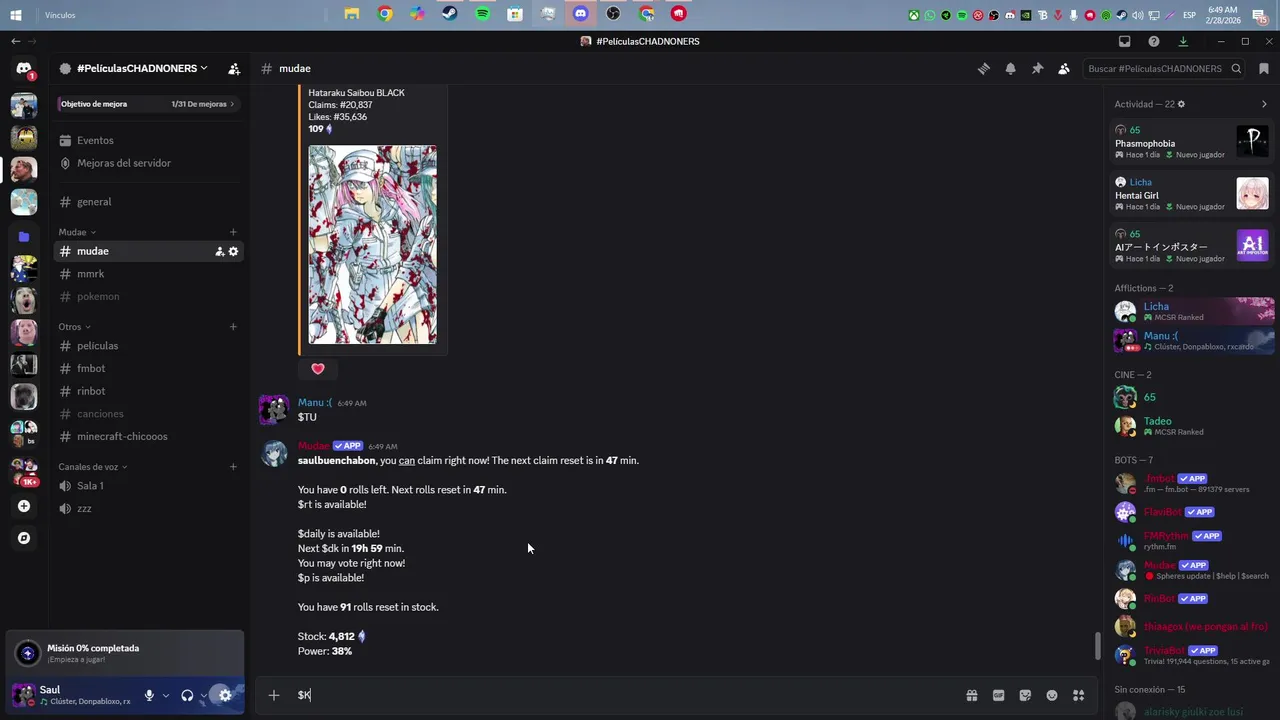The width and height of the screenshot is (1280, 720).
Task: Open activity settings gear beside Actividad — 22
Action: click(1181, 104)
